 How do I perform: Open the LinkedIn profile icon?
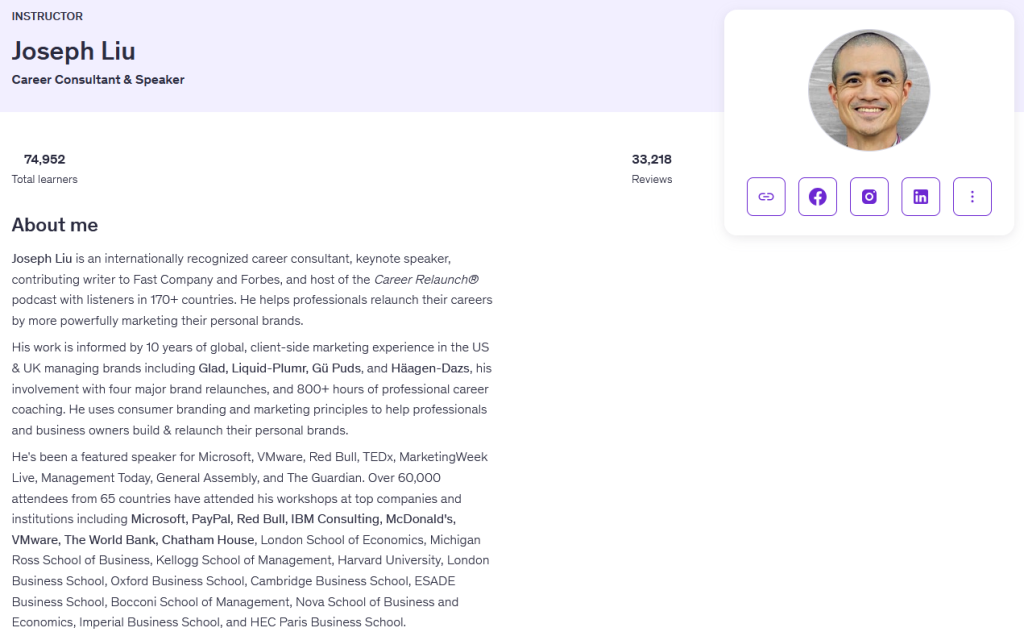(x=920, y=197)
